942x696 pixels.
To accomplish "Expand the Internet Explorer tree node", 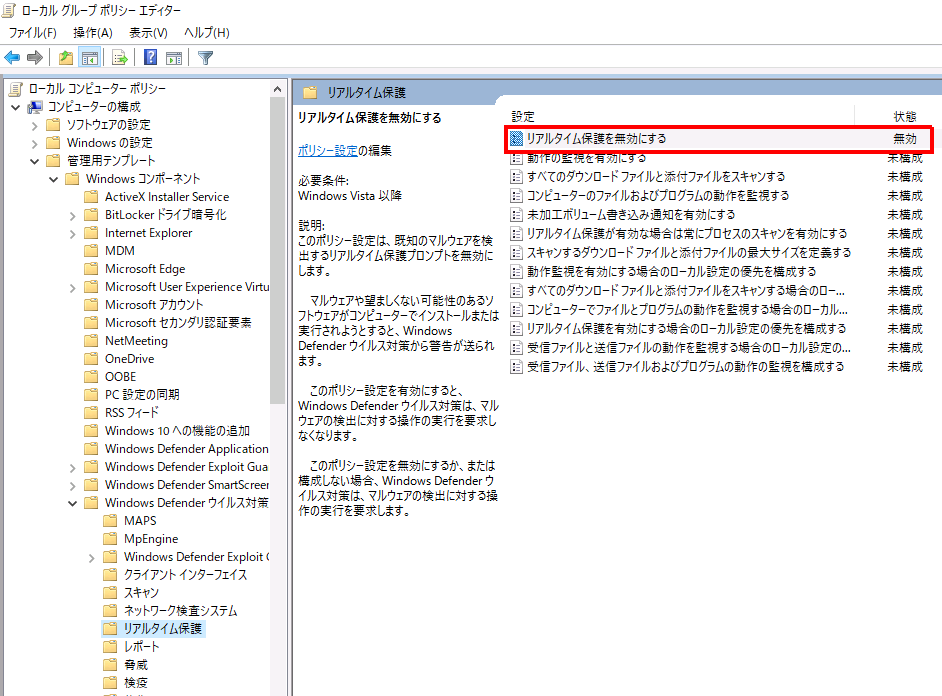I will pyautogui.click(x=71, y=232).
